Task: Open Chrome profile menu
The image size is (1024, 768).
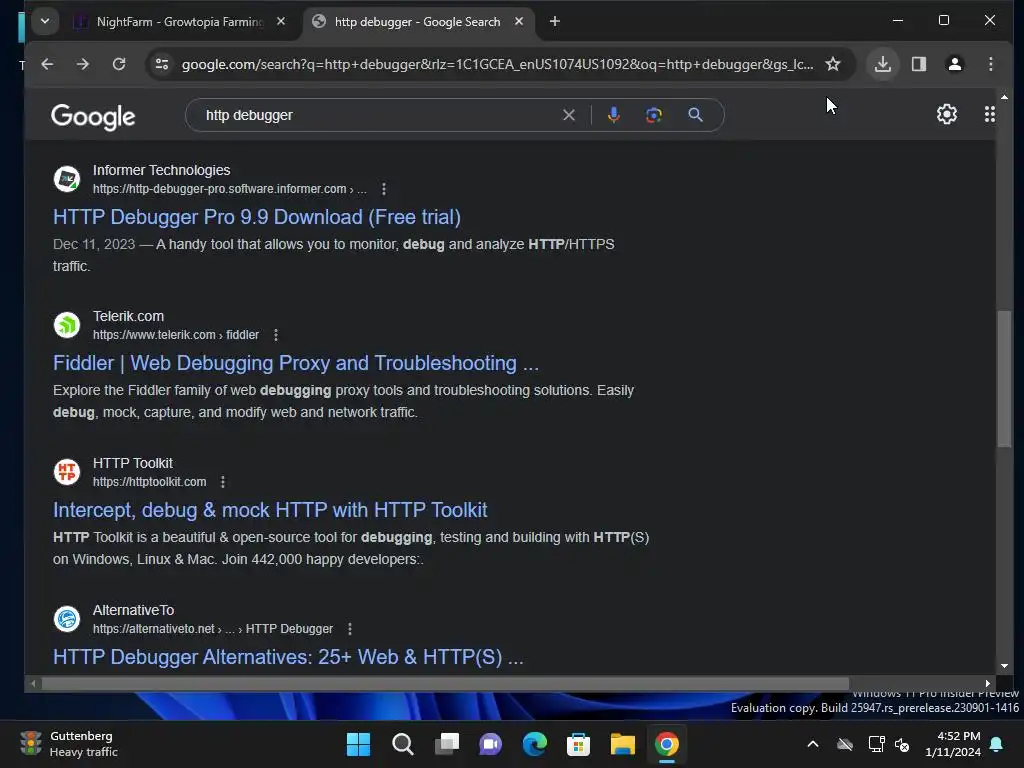Action: pyautogui.click(x=955, y=64)
